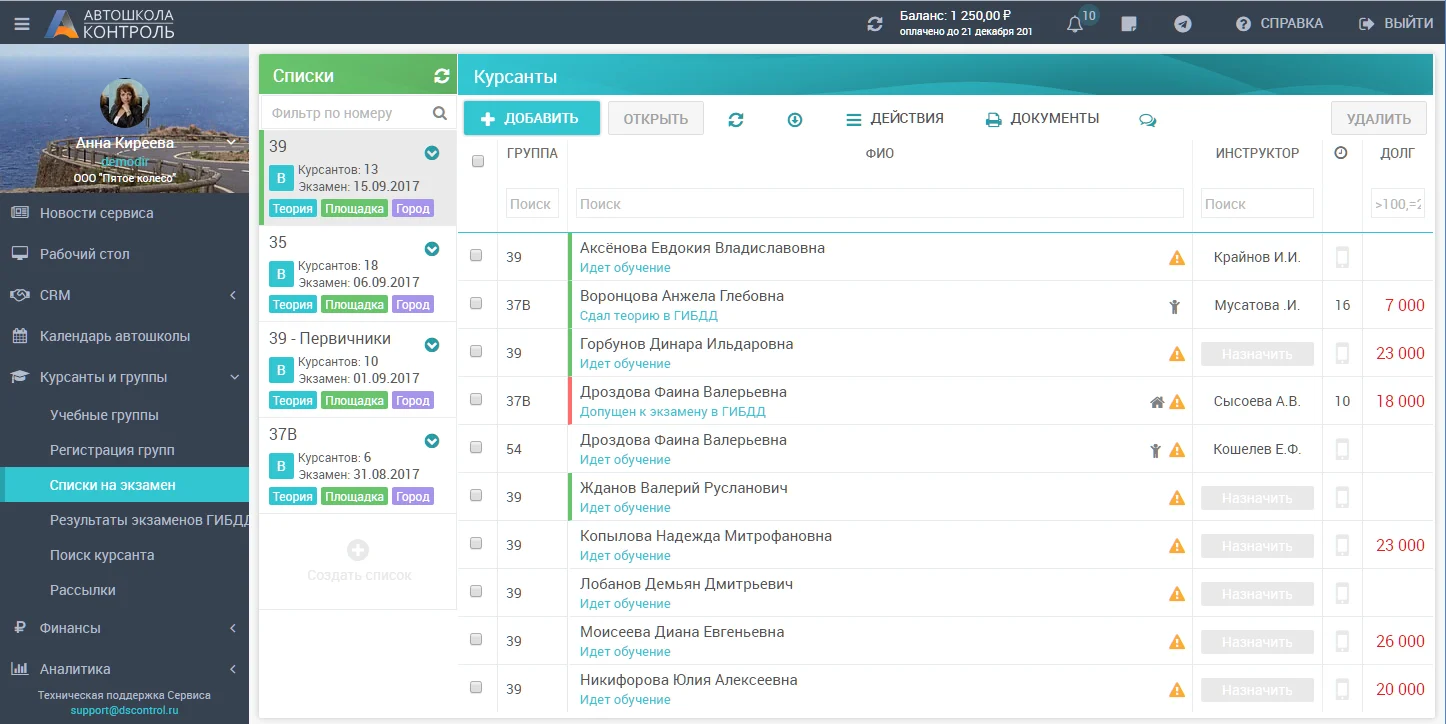Open the chat bubbles icon in toolbar

(1147, 119)
